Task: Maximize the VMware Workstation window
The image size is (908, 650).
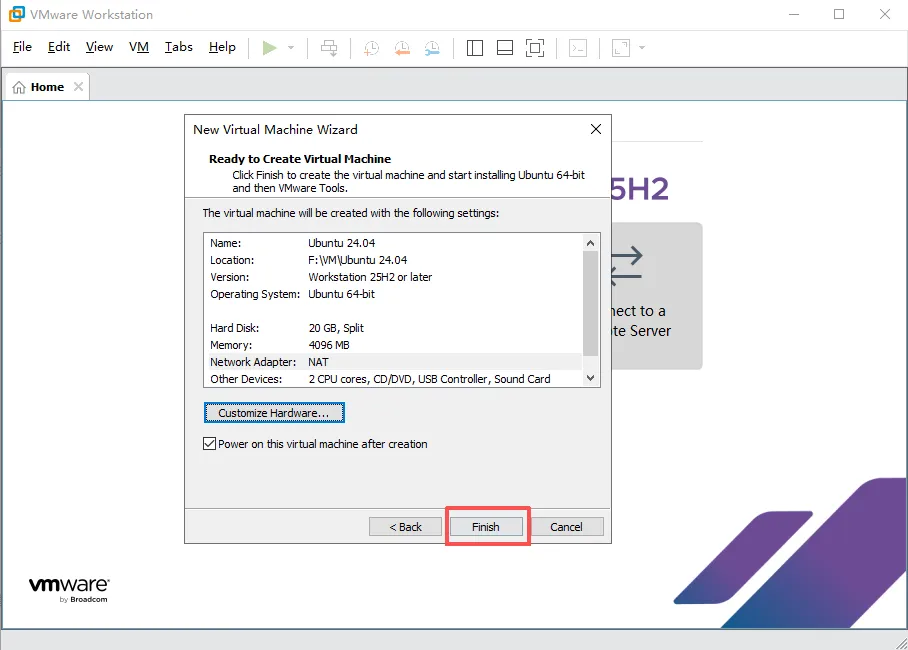Action: pos(839,14)
